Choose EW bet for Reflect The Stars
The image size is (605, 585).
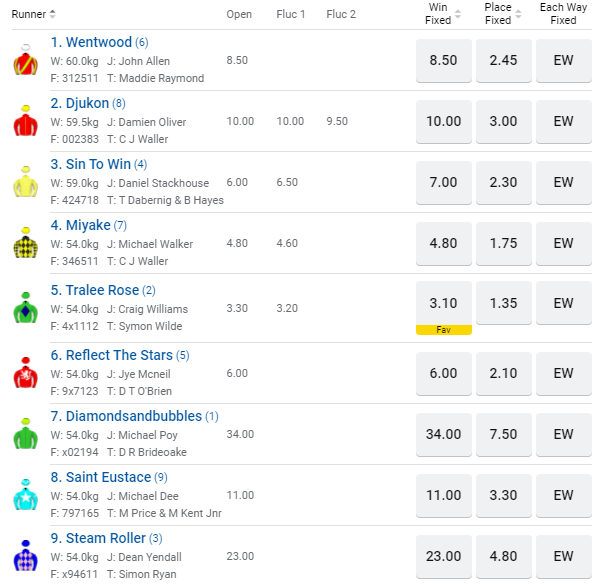point(563,374)
